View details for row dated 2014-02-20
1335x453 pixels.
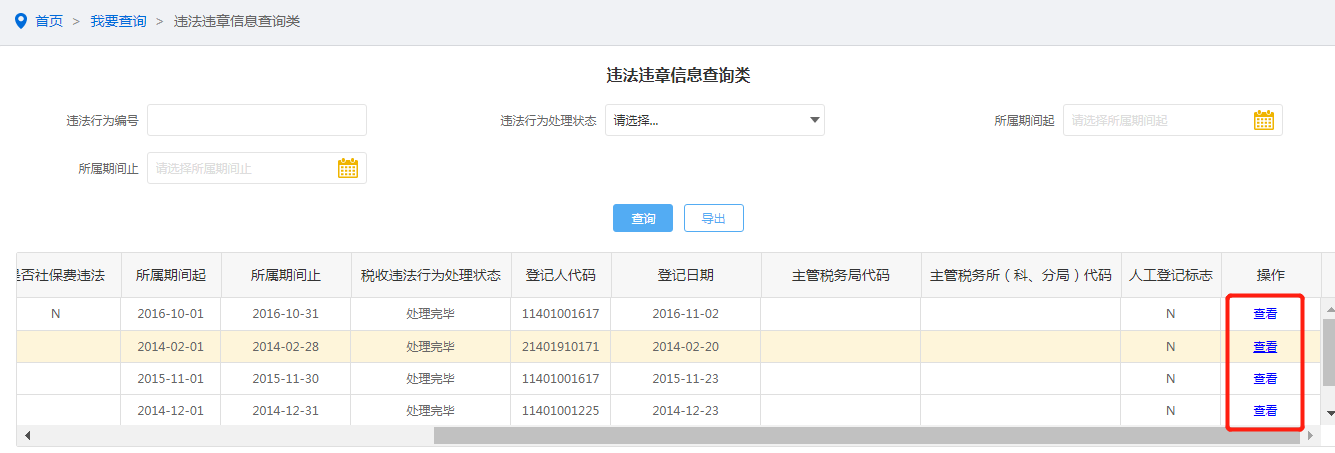(x=1265, y=347)
